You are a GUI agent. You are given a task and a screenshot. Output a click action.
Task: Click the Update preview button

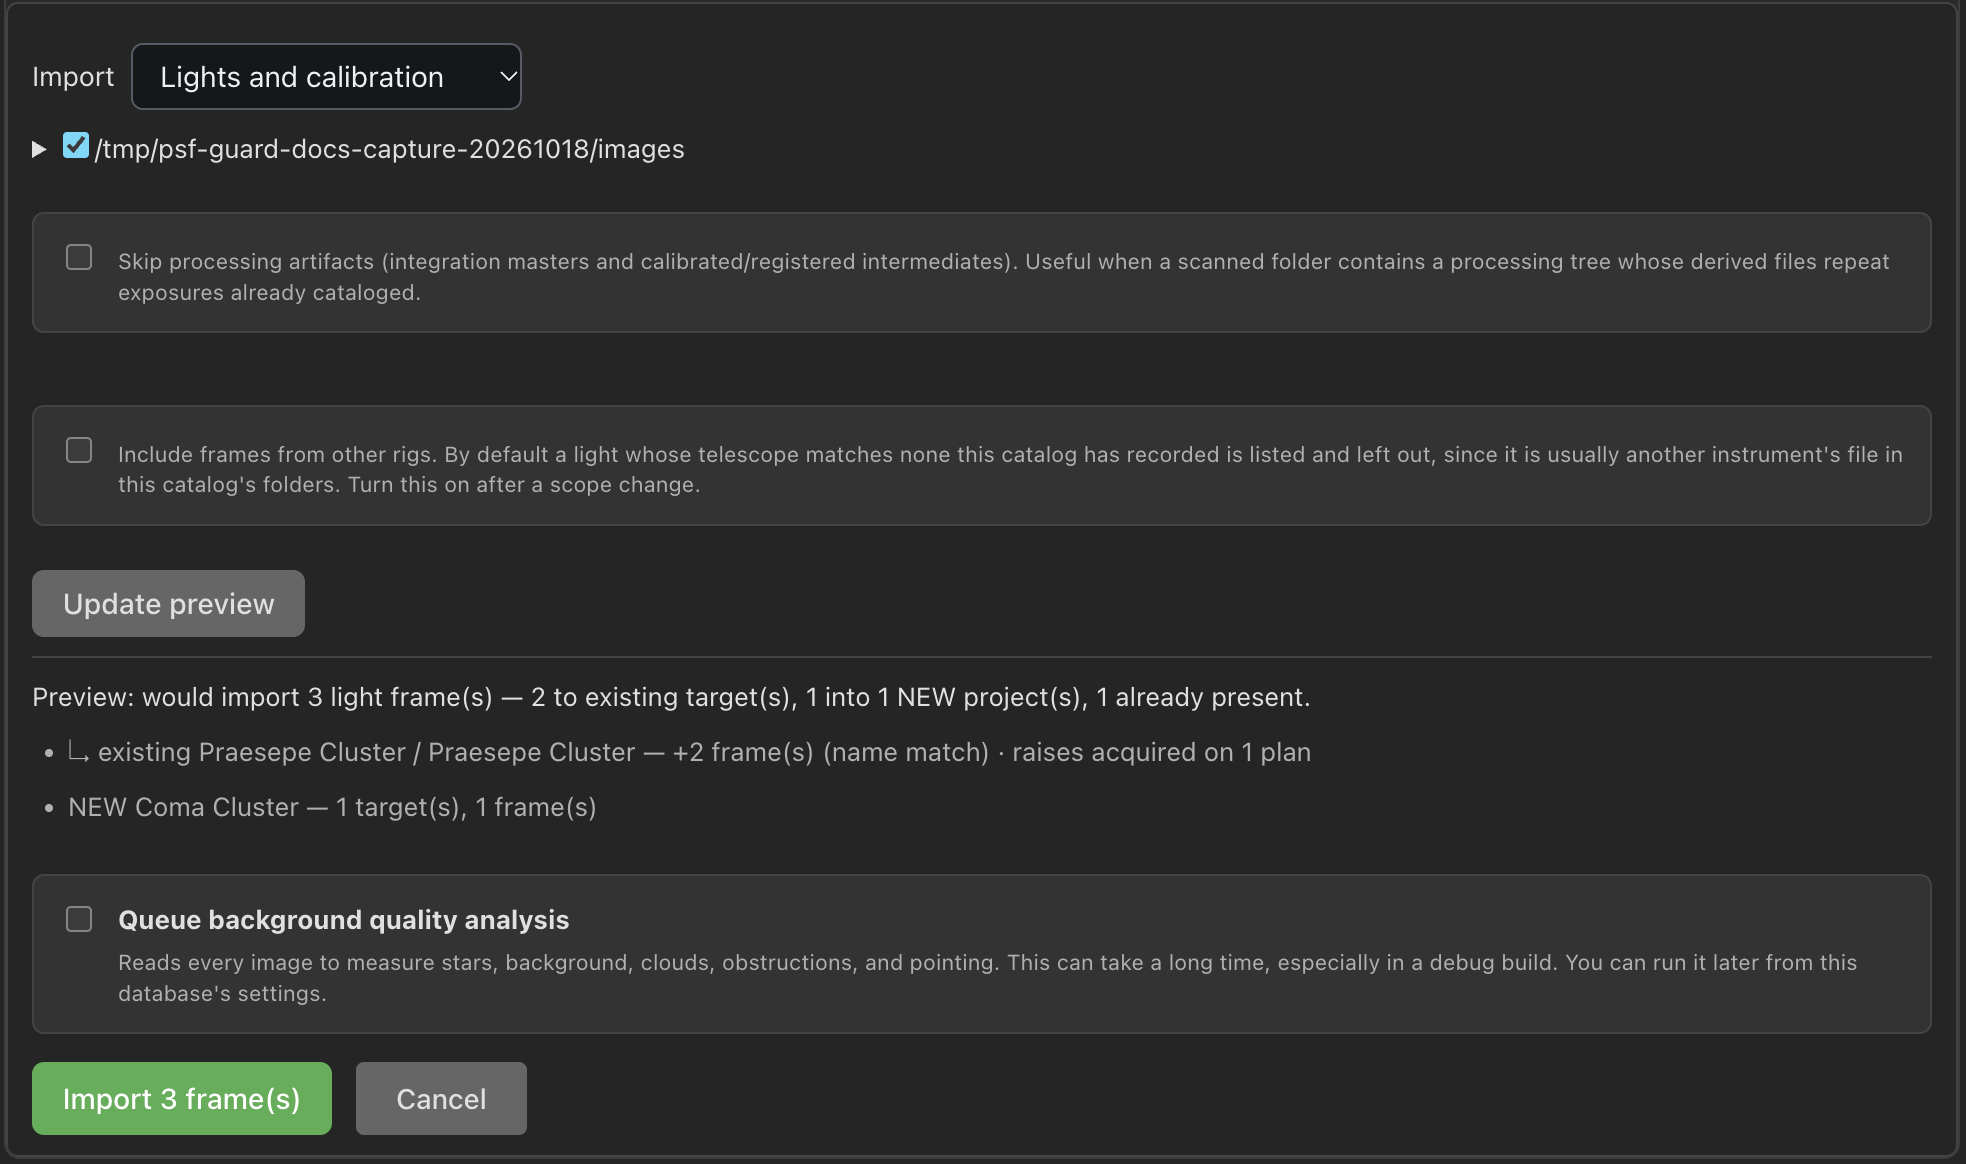[x=168, y=604]
